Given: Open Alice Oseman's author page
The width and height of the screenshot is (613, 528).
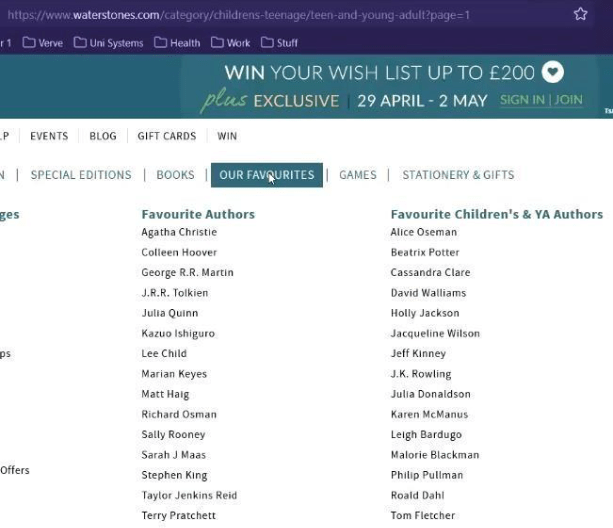Looking at the screenshot, I should click(423, 232).
